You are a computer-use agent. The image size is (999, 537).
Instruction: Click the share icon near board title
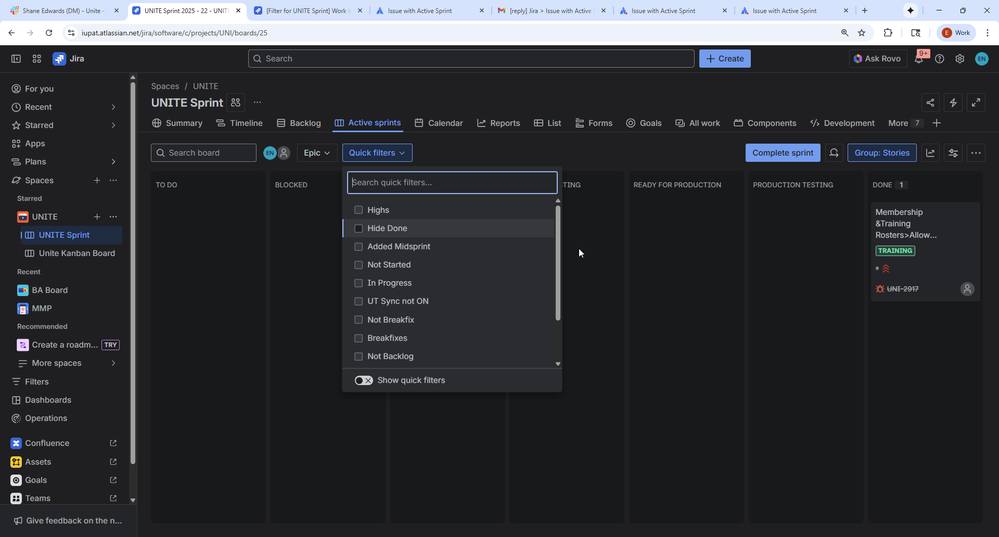pyautogui.click(x=930, y=103)
